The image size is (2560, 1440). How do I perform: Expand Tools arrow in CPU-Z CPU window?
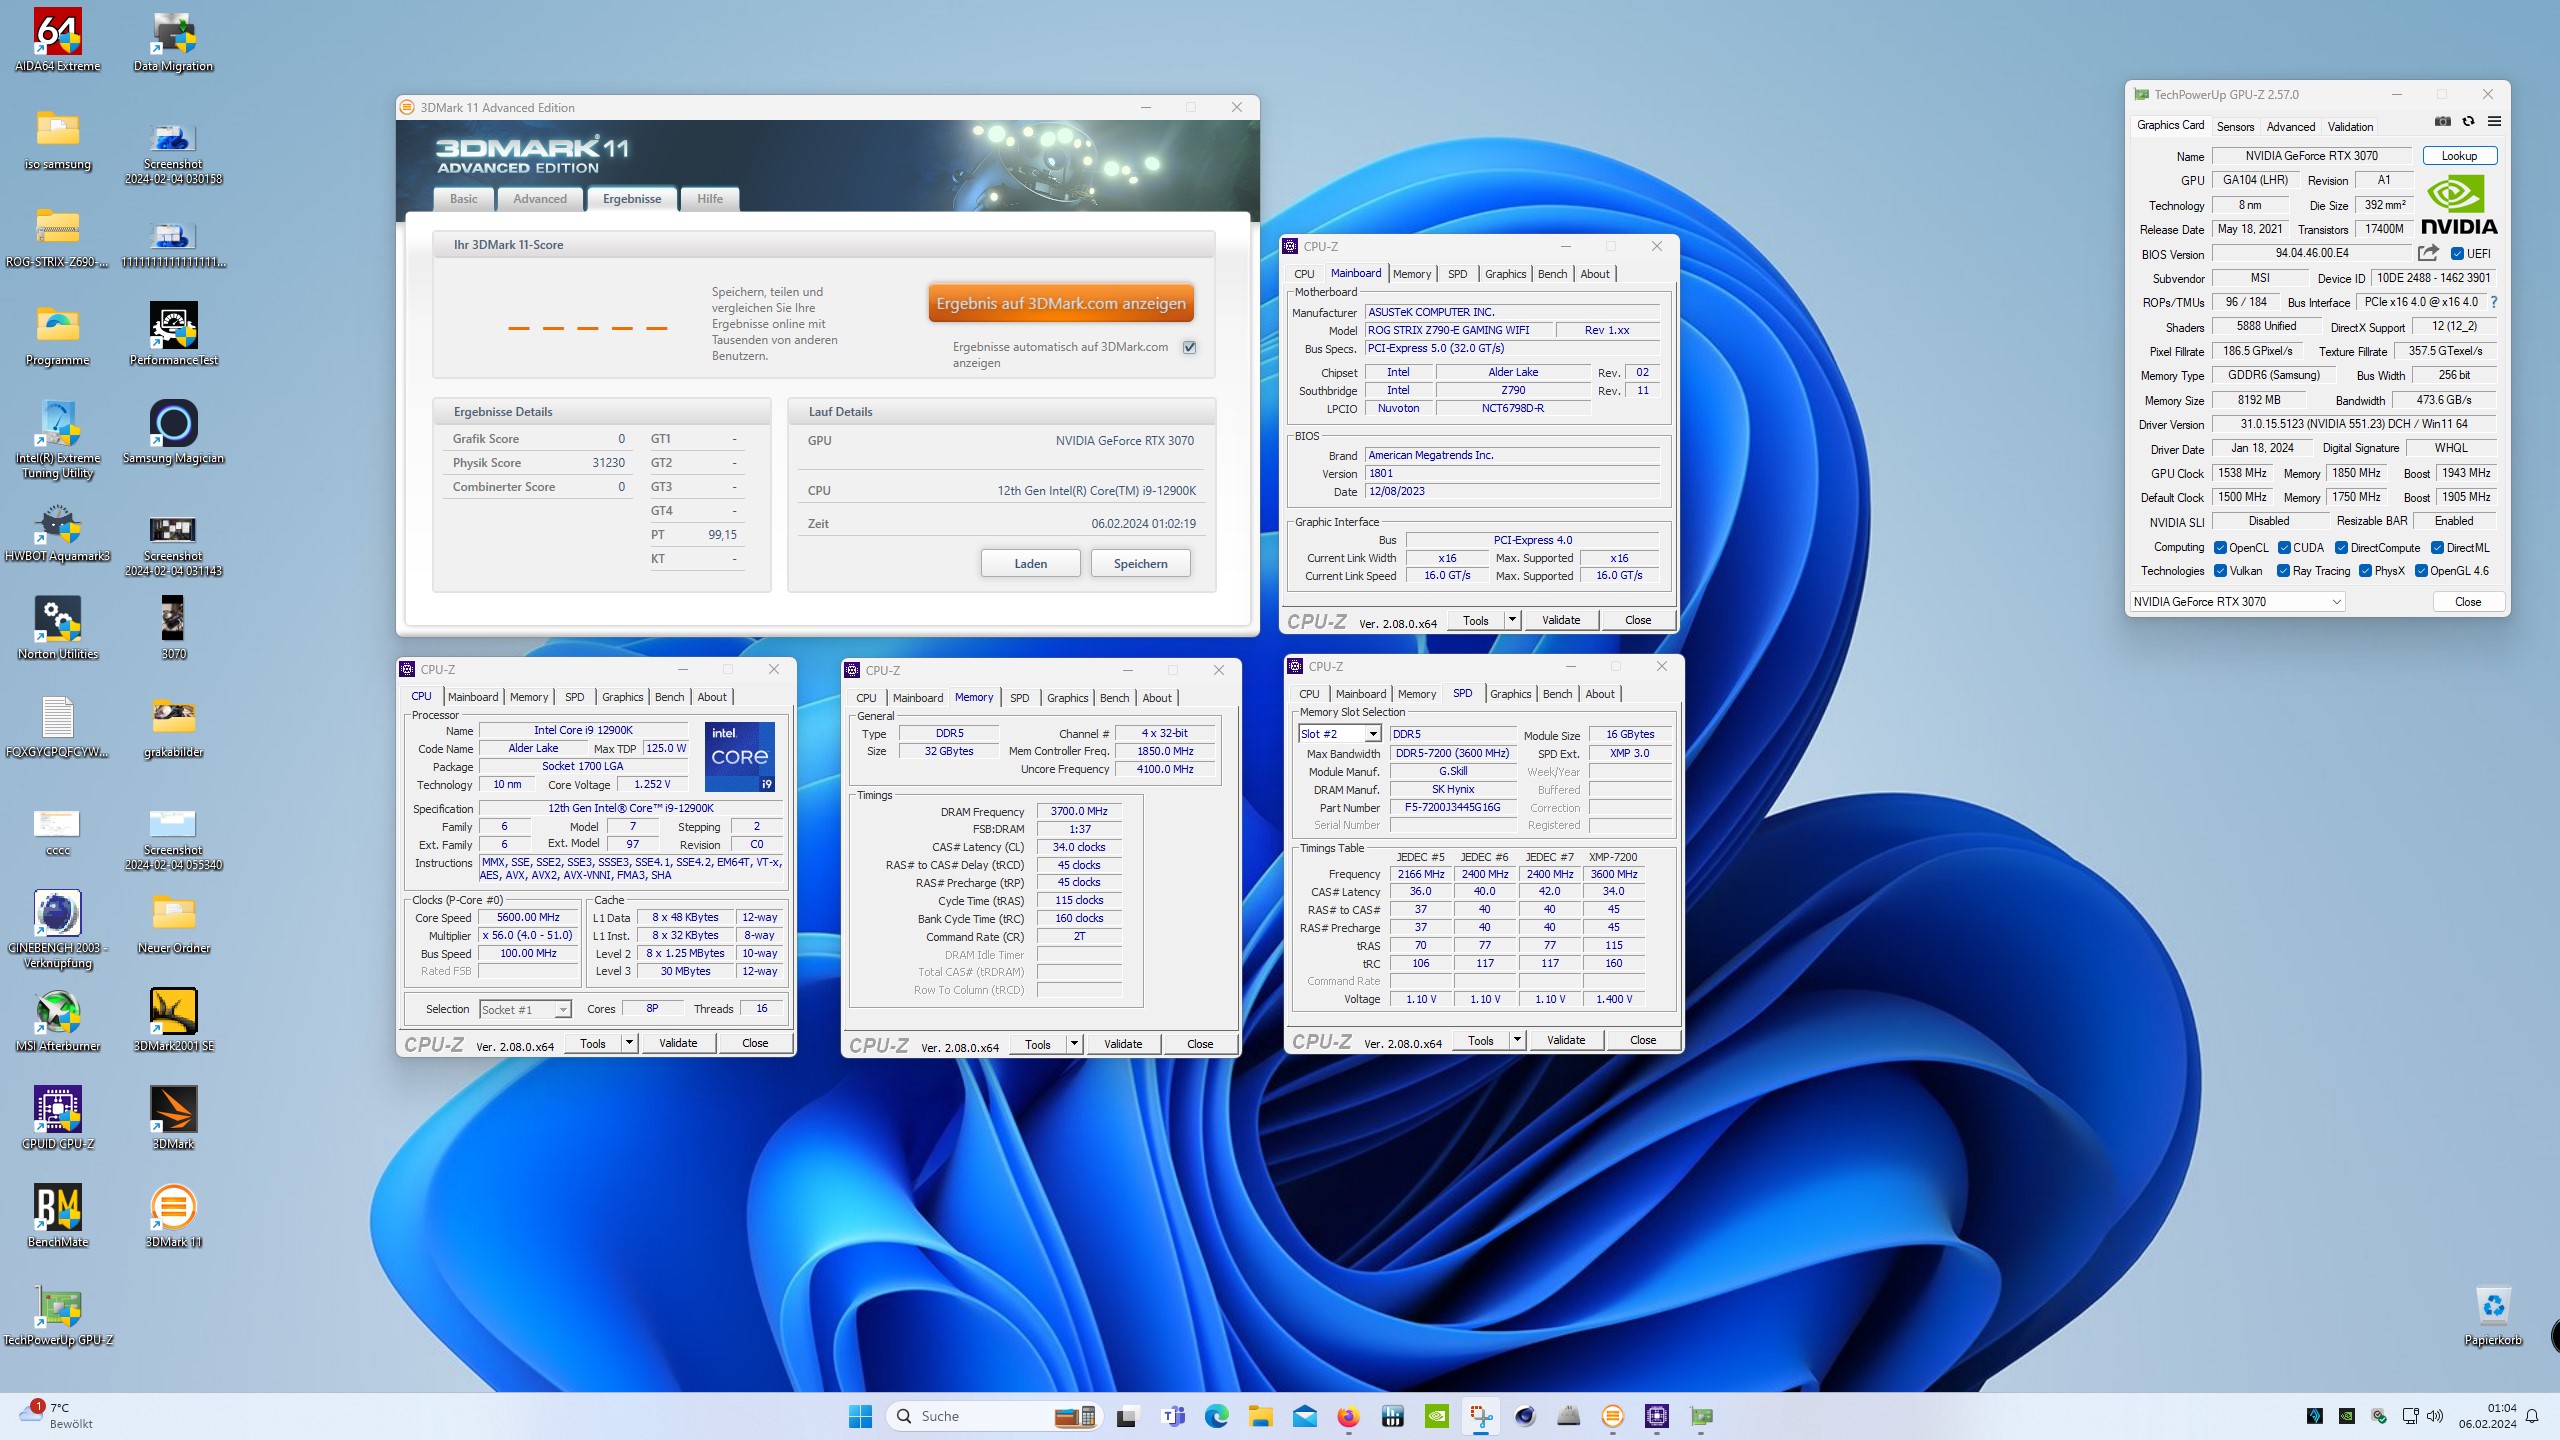click(629, 1043)
